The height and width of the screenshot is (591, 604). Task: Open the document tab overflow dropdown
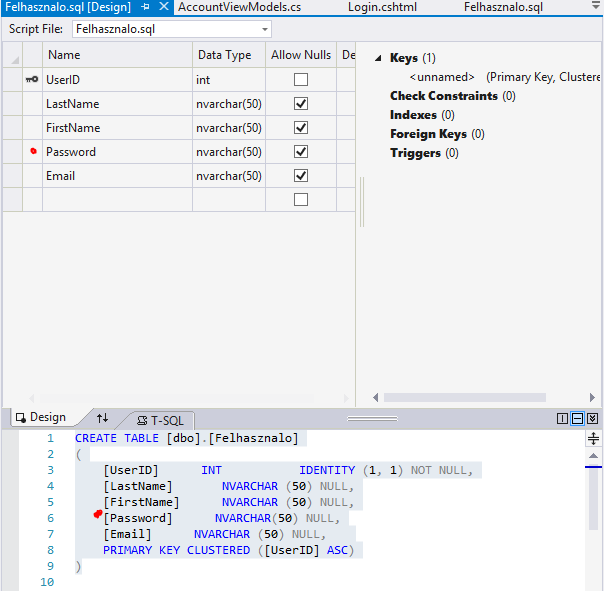tap(596, 5)
